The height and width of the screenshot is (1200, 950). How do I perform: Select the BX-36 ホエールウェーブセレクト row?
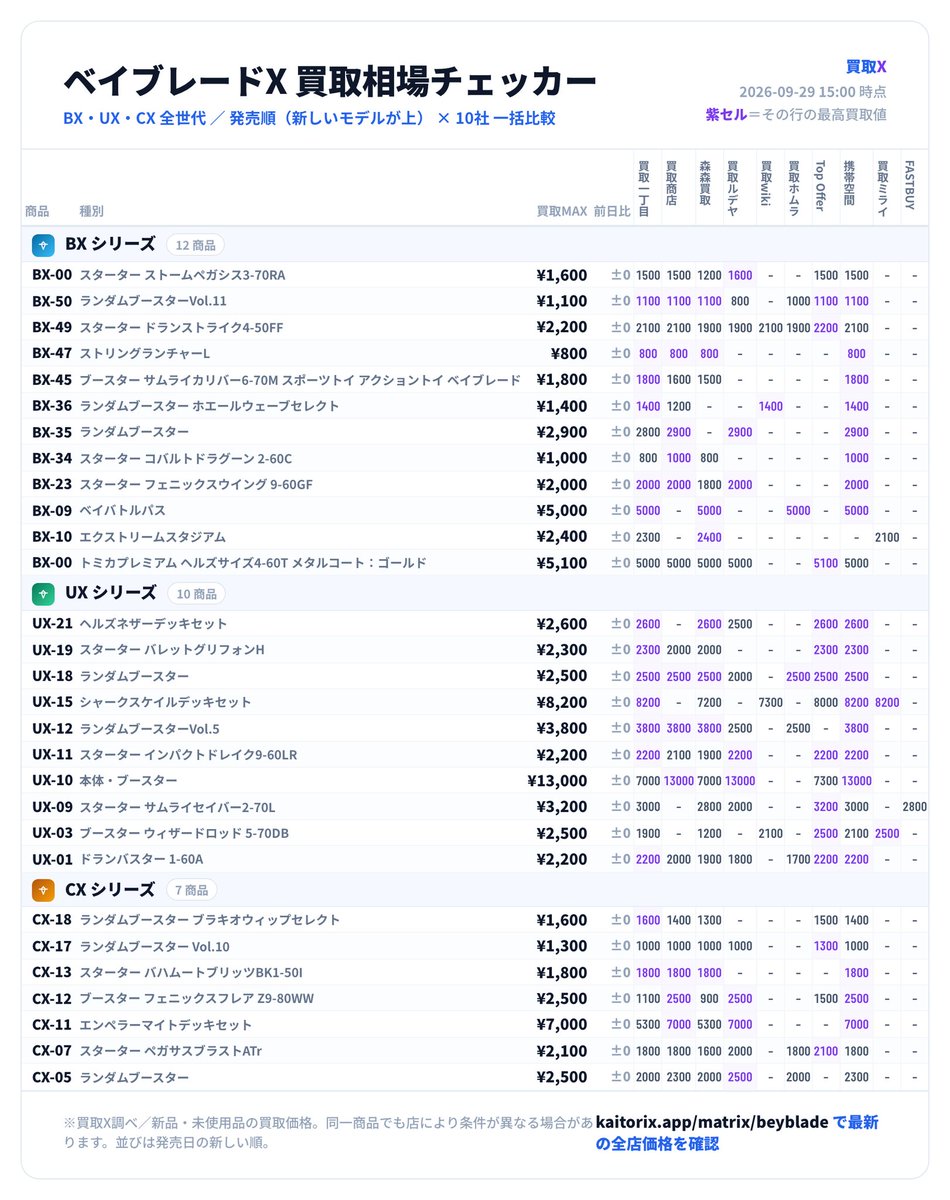pos(475,406)
